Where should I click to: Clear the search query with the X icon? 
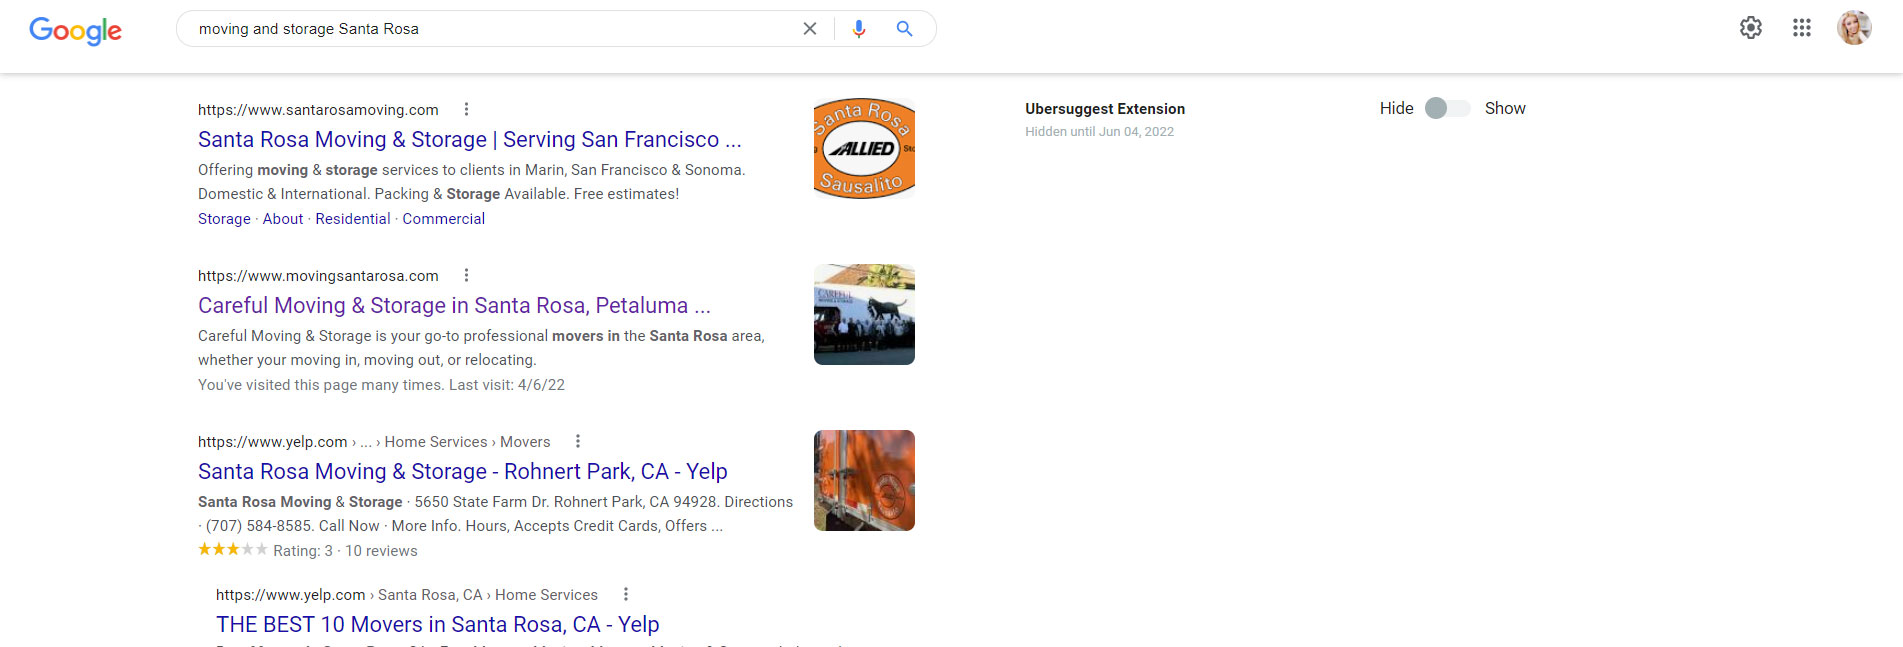(x=810, y=29)
